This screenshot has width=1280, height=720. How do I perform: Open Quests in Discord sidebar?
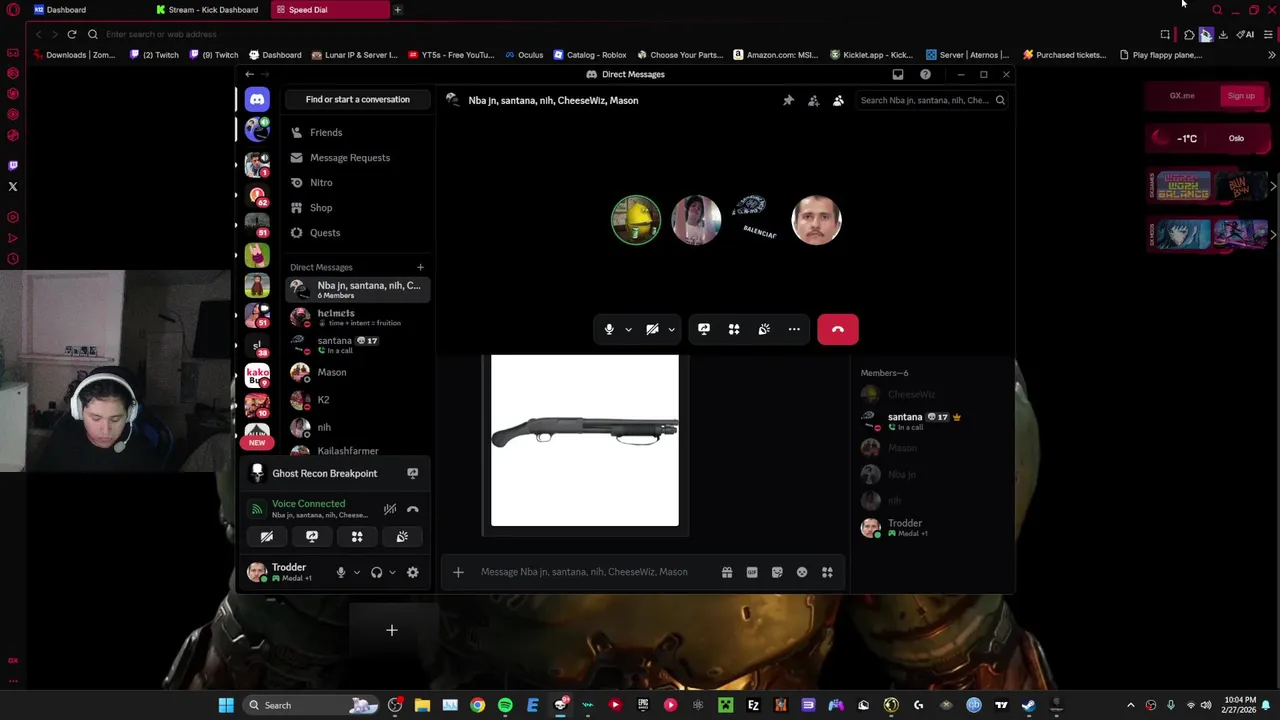357,232
